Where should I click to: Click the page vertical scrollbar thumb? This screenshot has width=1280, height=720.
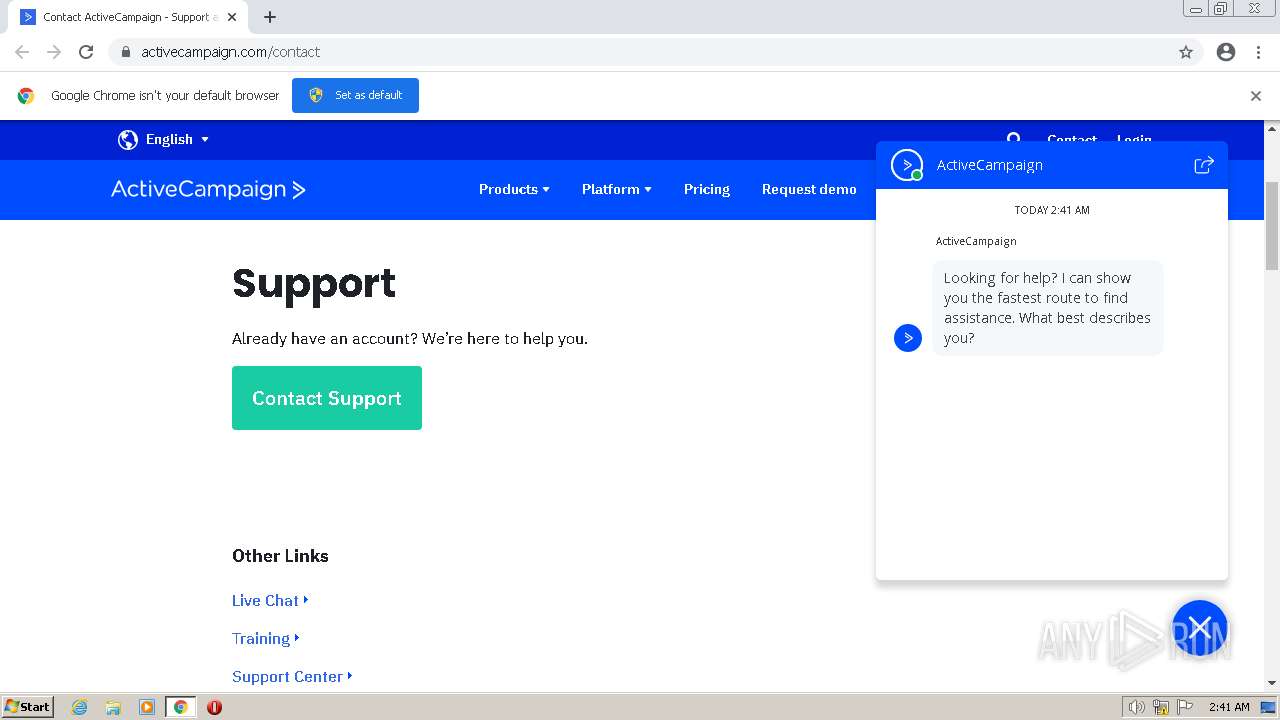click(1272, 225)
